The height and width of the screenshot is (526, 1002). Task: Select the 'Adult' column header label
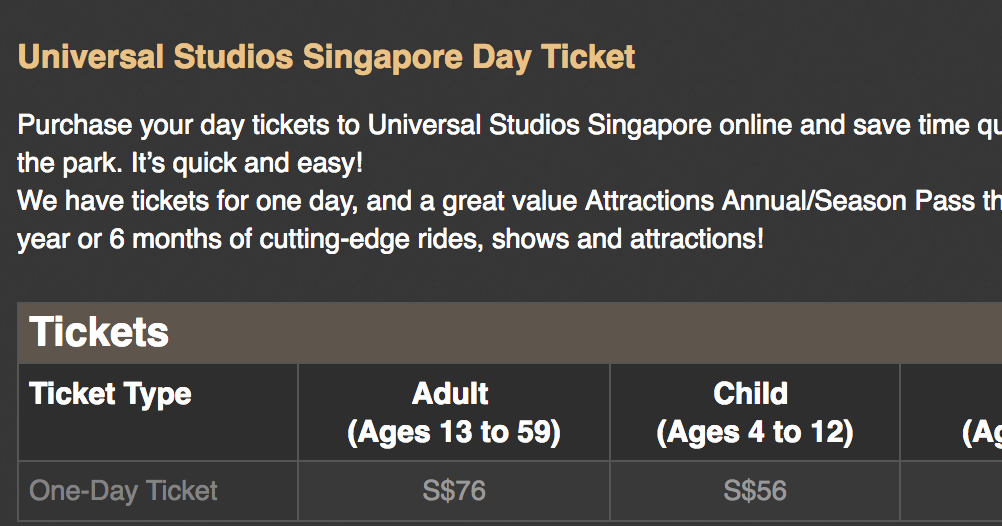point(450,394)
